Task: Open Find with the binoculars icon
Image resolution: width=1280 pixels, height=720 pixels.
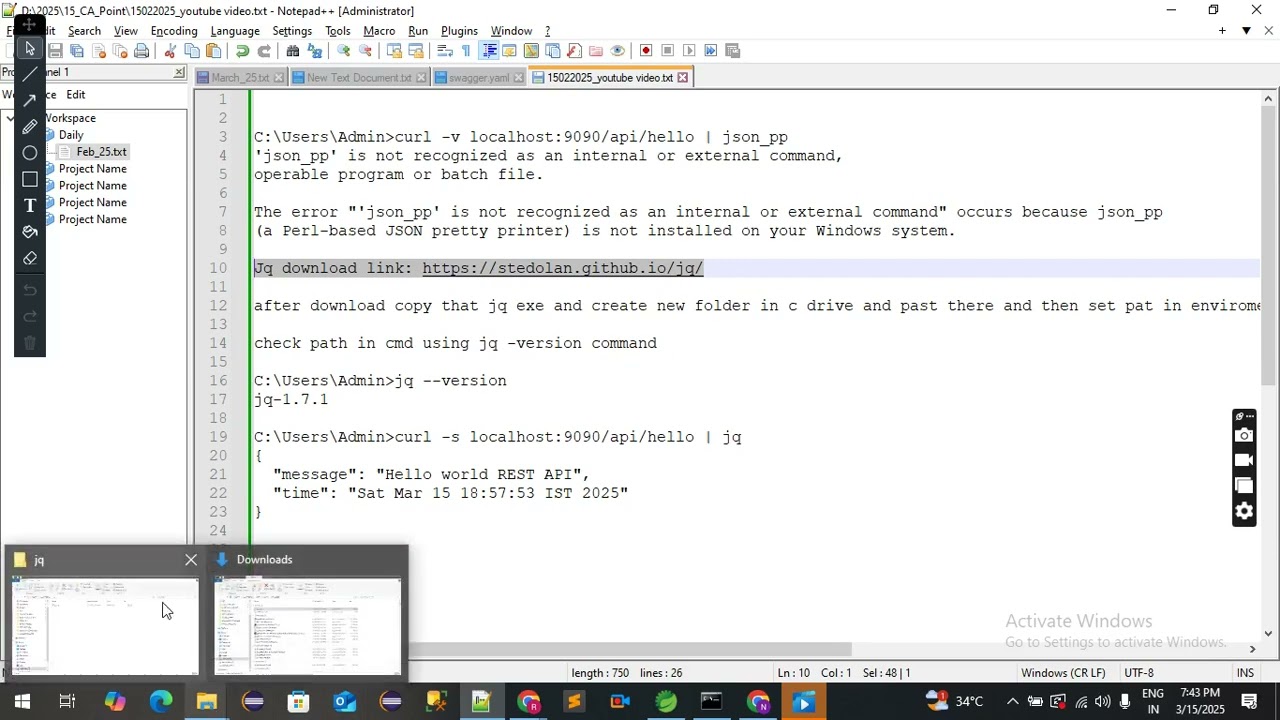Action: [x=293, y=51]
